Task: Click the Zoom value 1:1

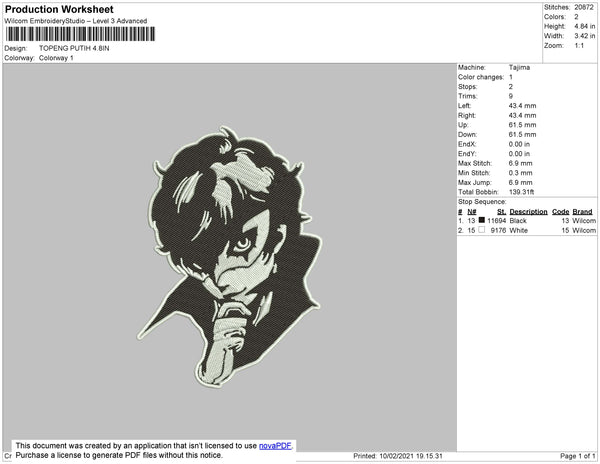Action: coord(579,46)
